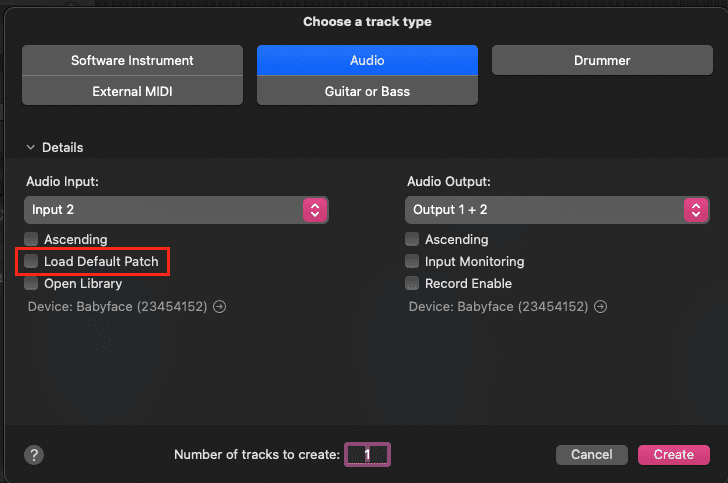Image resolution: width=728 pixels, height=483 pixels.
Task: Click the Create button
Action: 674,455
